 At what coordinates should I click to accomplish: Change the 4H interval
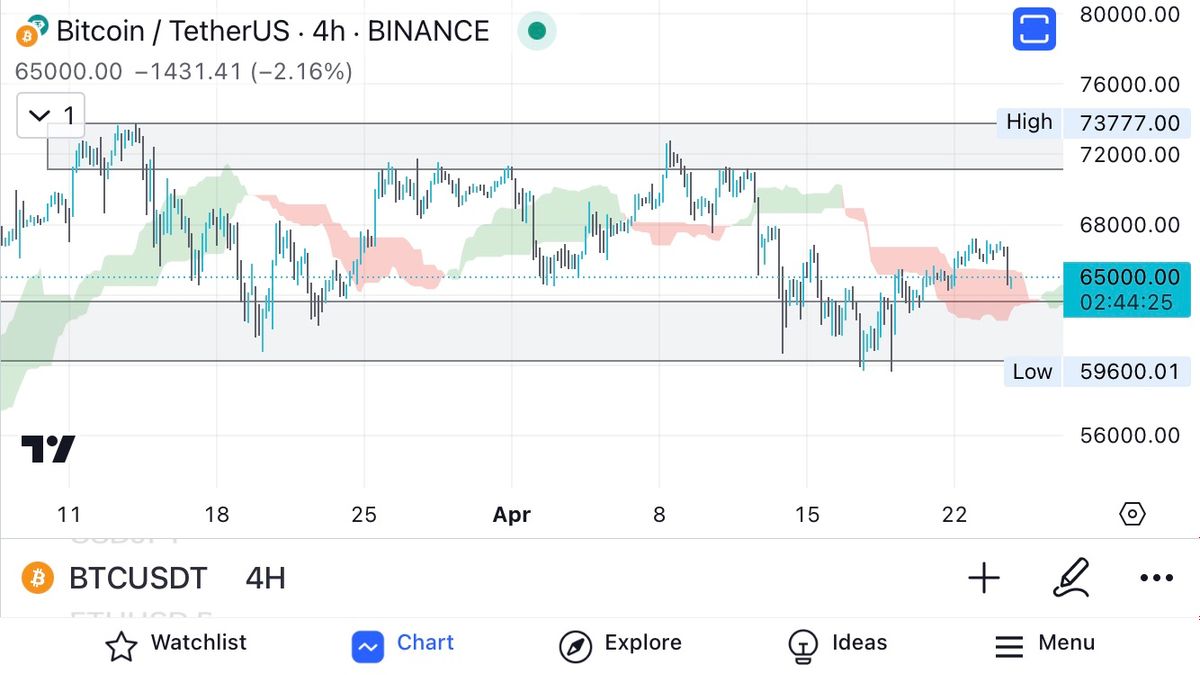coord(265,578)
